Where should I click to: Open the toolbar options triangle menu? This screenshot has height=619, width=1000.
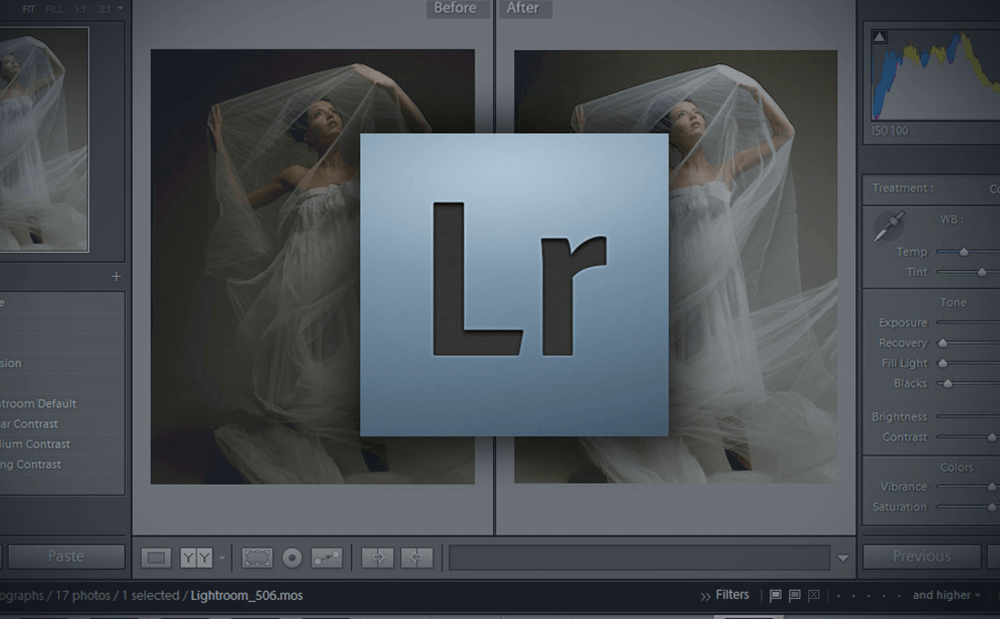(x=843, y=558)
